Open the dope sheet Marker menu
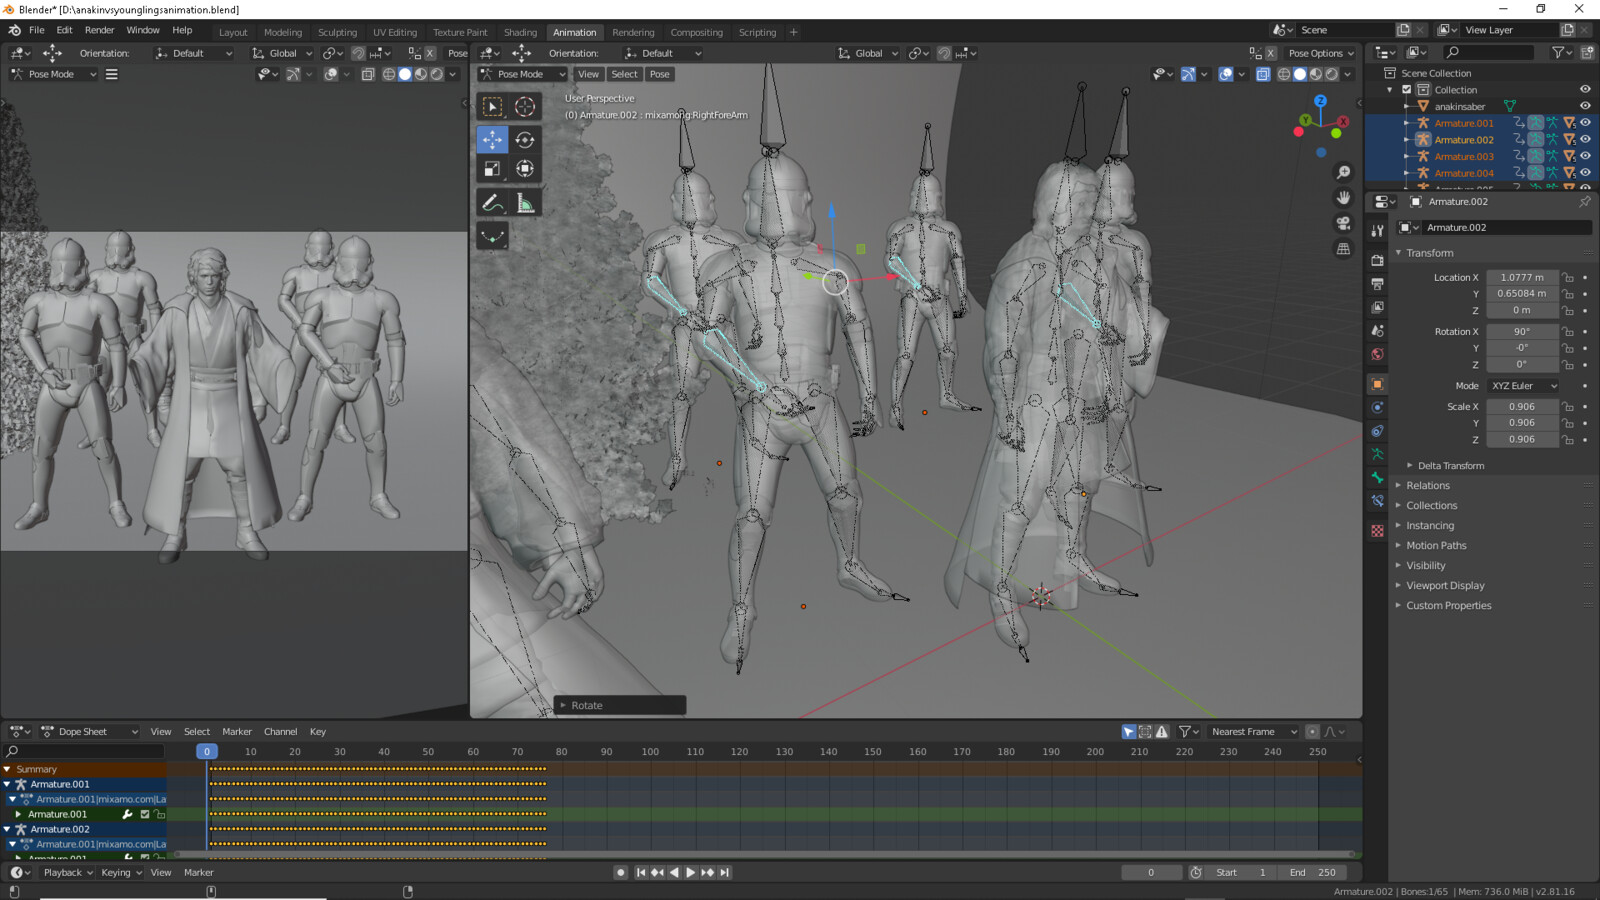 click(237, 731)
